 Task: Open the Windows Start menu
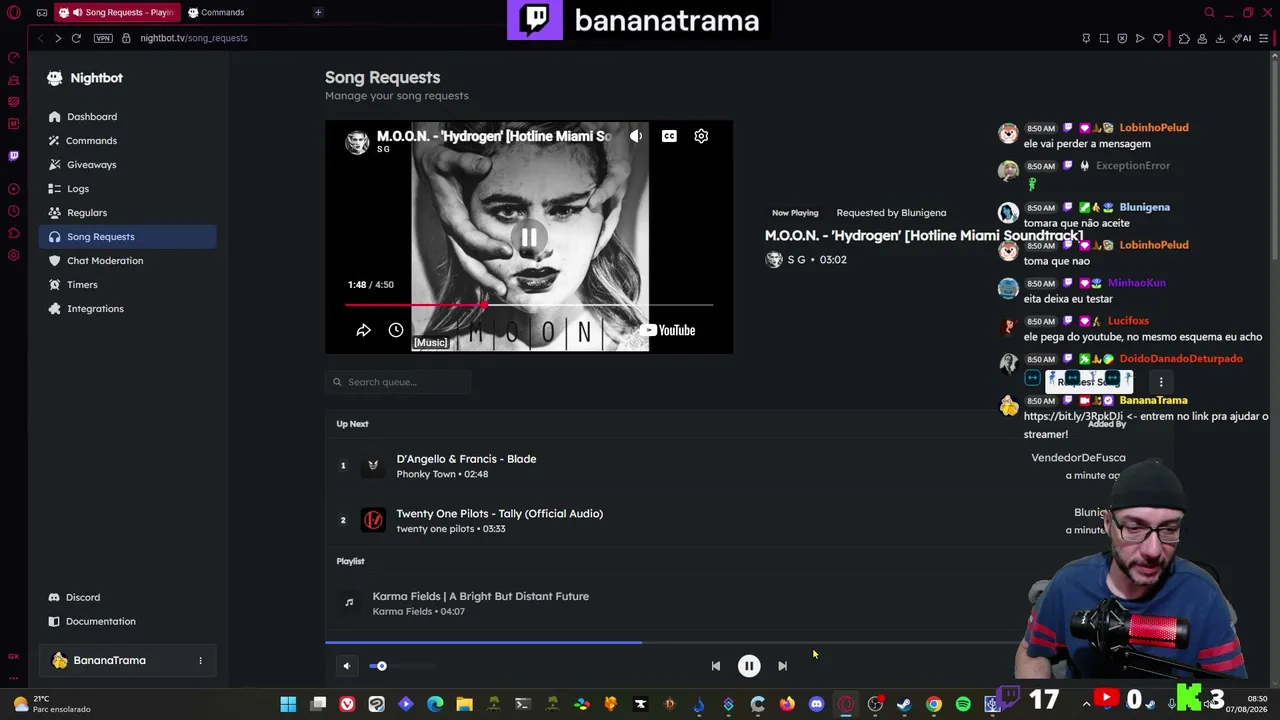pos(288,704)
